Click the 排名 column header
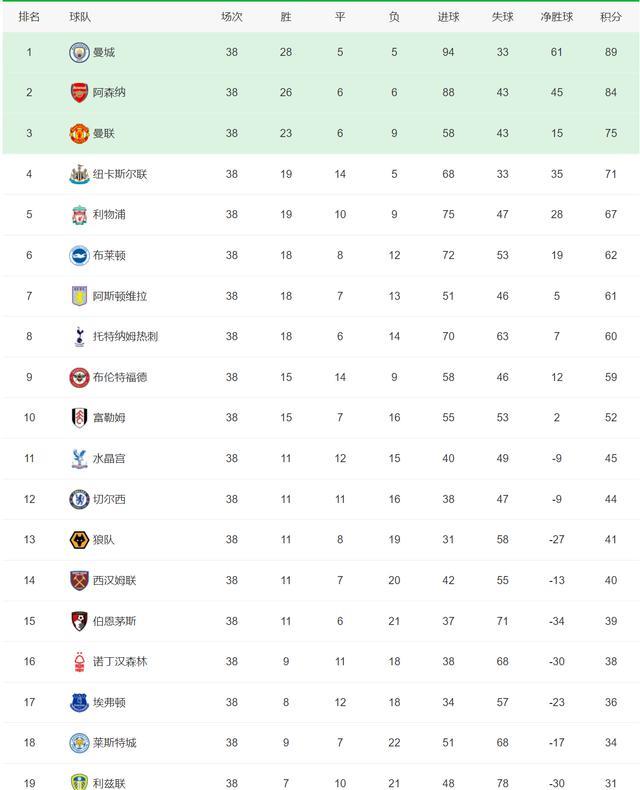640x790 pixels. [x=29, y=17]
